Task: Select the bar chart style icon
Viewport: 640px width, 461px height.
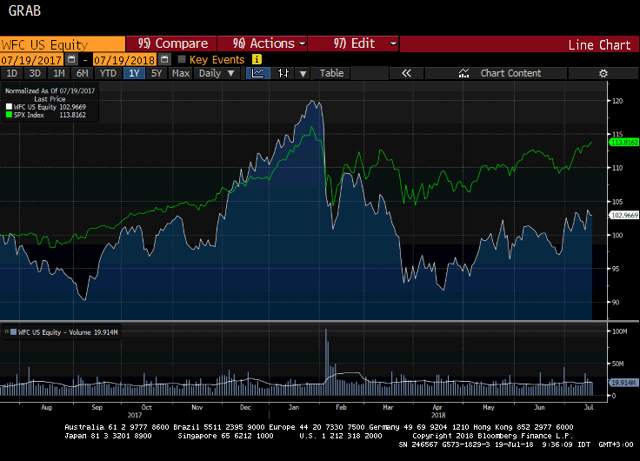Action: pyautogui.click(x=283, y=73)
